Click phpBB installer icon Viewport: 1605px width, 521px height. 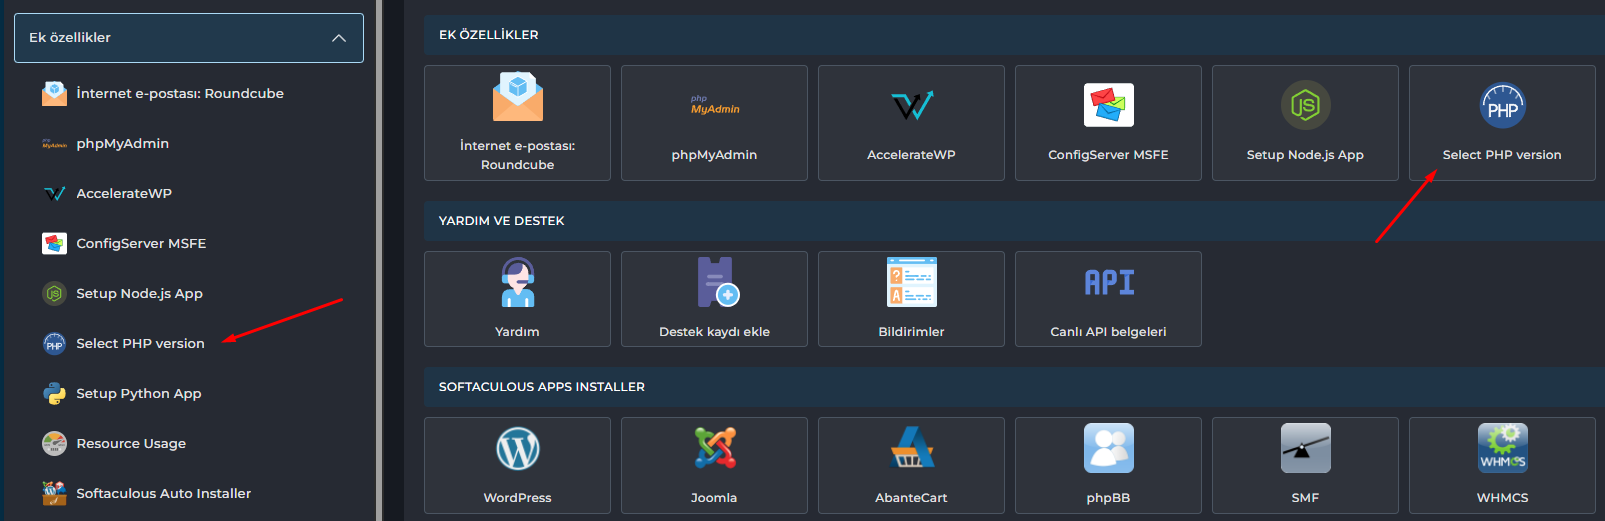click(x=1108, y=448)
